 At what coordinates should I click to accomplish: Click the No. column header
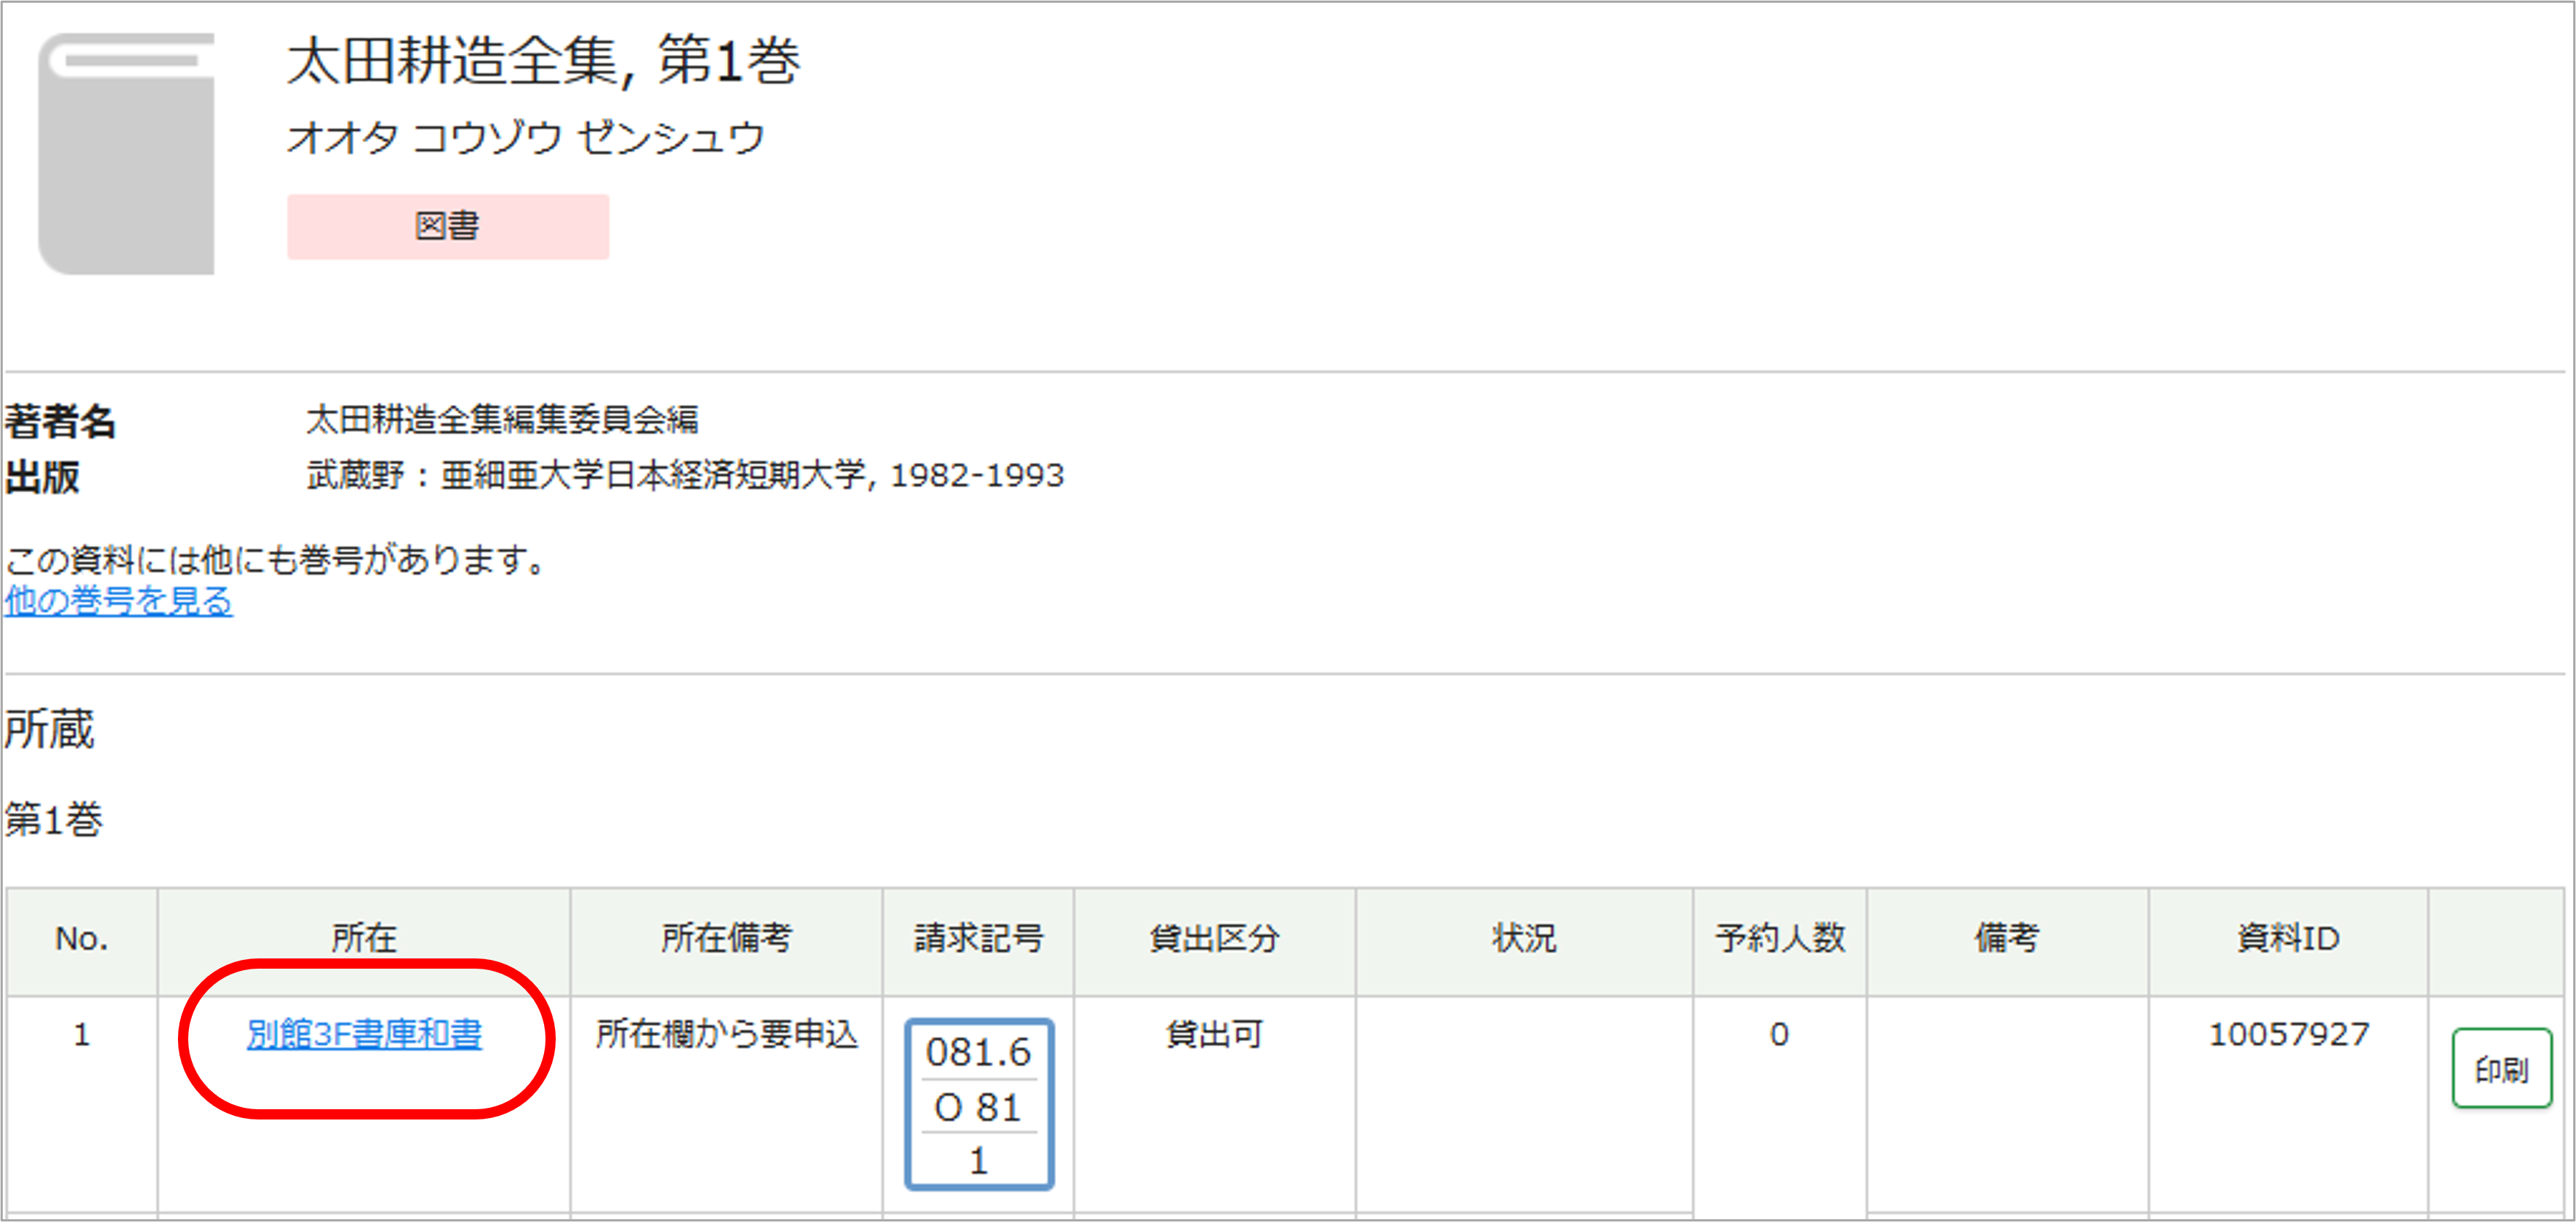[x=82, y=938]
